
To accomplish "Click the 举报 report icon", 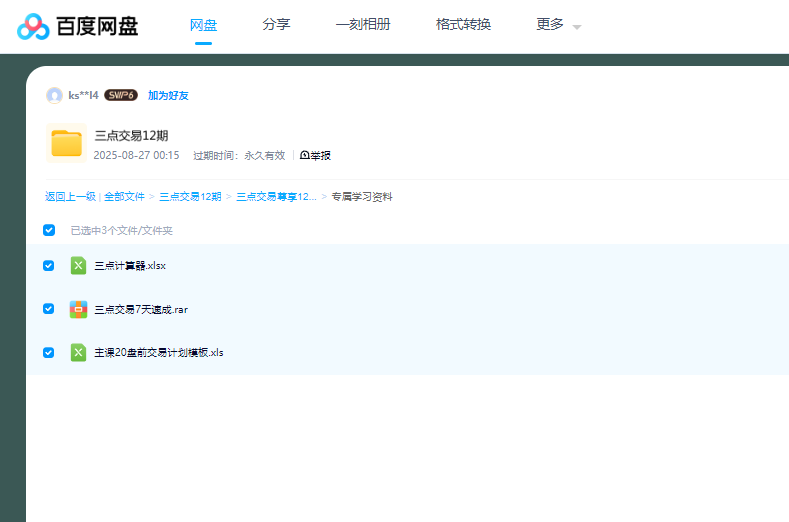I will 305,156.
